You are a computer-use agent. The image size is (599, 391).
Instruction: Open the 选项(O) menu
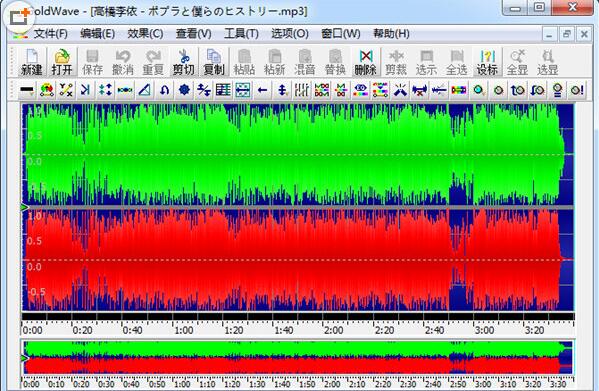[290, 34]
